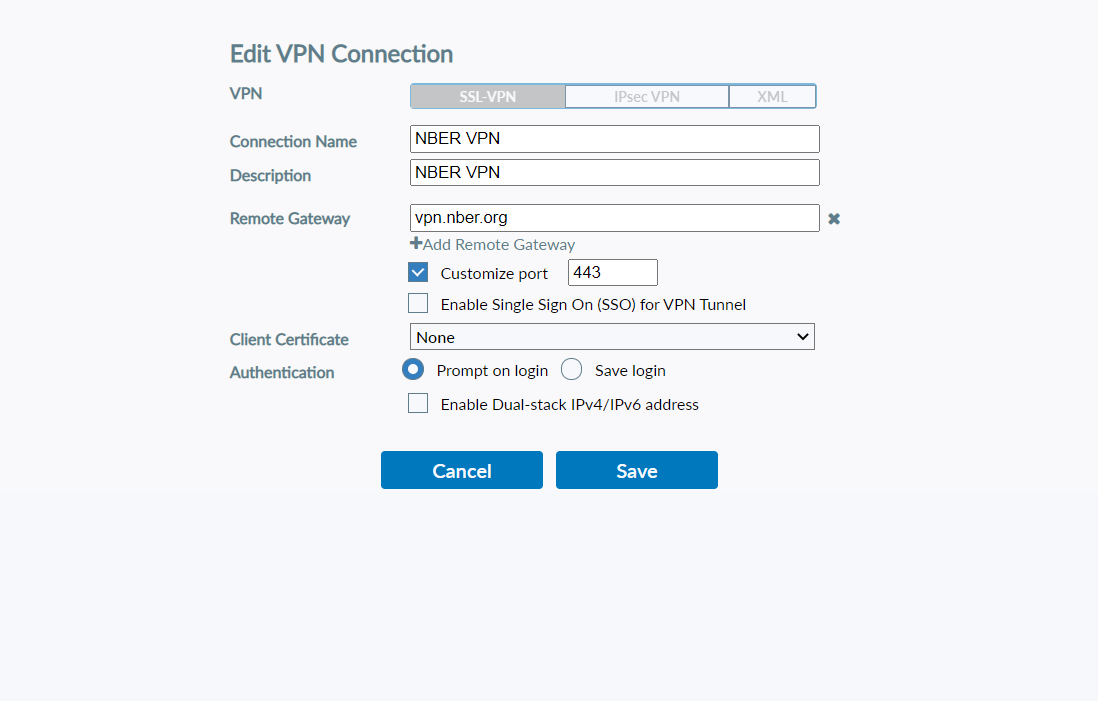Select Save login radio button
Viewport: 1098px width, 701px height.
tap(571, 369)
